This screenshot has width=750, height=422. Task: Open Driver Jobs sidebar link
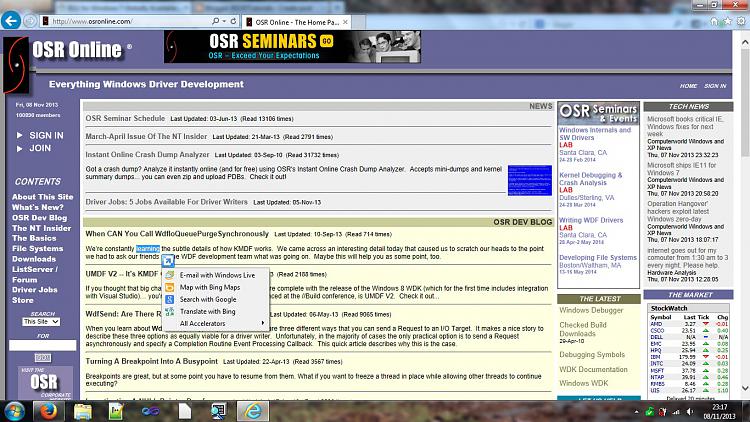coord(34,289)
